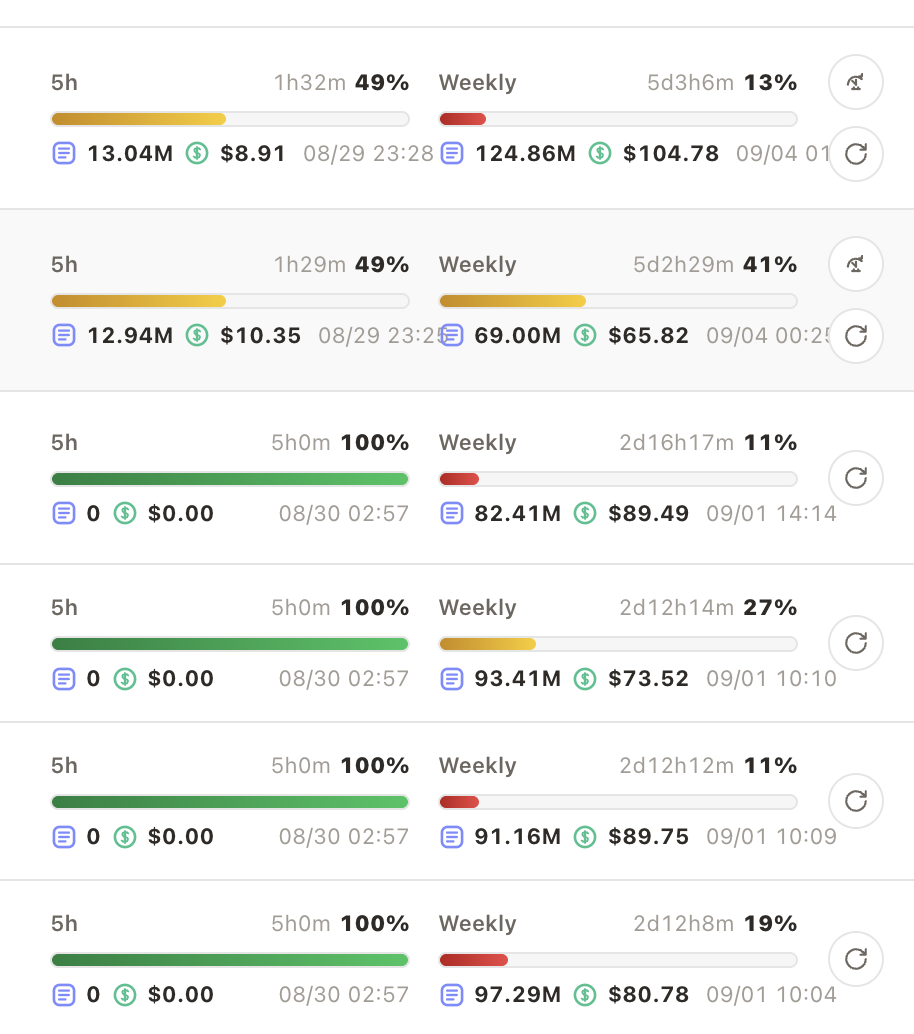Click the 12.94M token count
The image size is (914, 1034).
(130, 336)
